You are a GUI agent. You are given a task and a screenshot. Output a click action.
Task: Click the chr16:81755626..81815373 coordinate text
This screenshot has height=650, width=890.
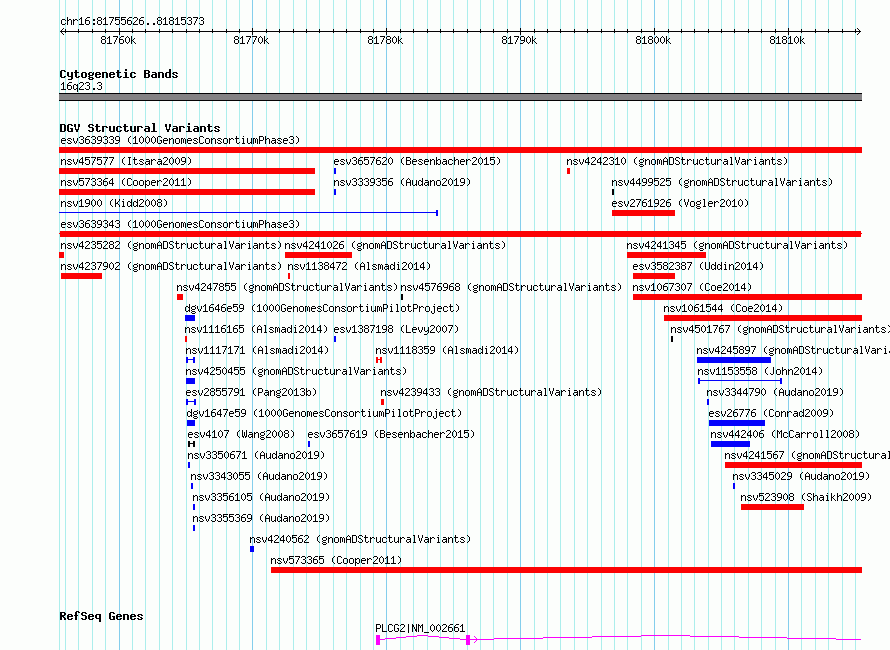tap(132, 22)
